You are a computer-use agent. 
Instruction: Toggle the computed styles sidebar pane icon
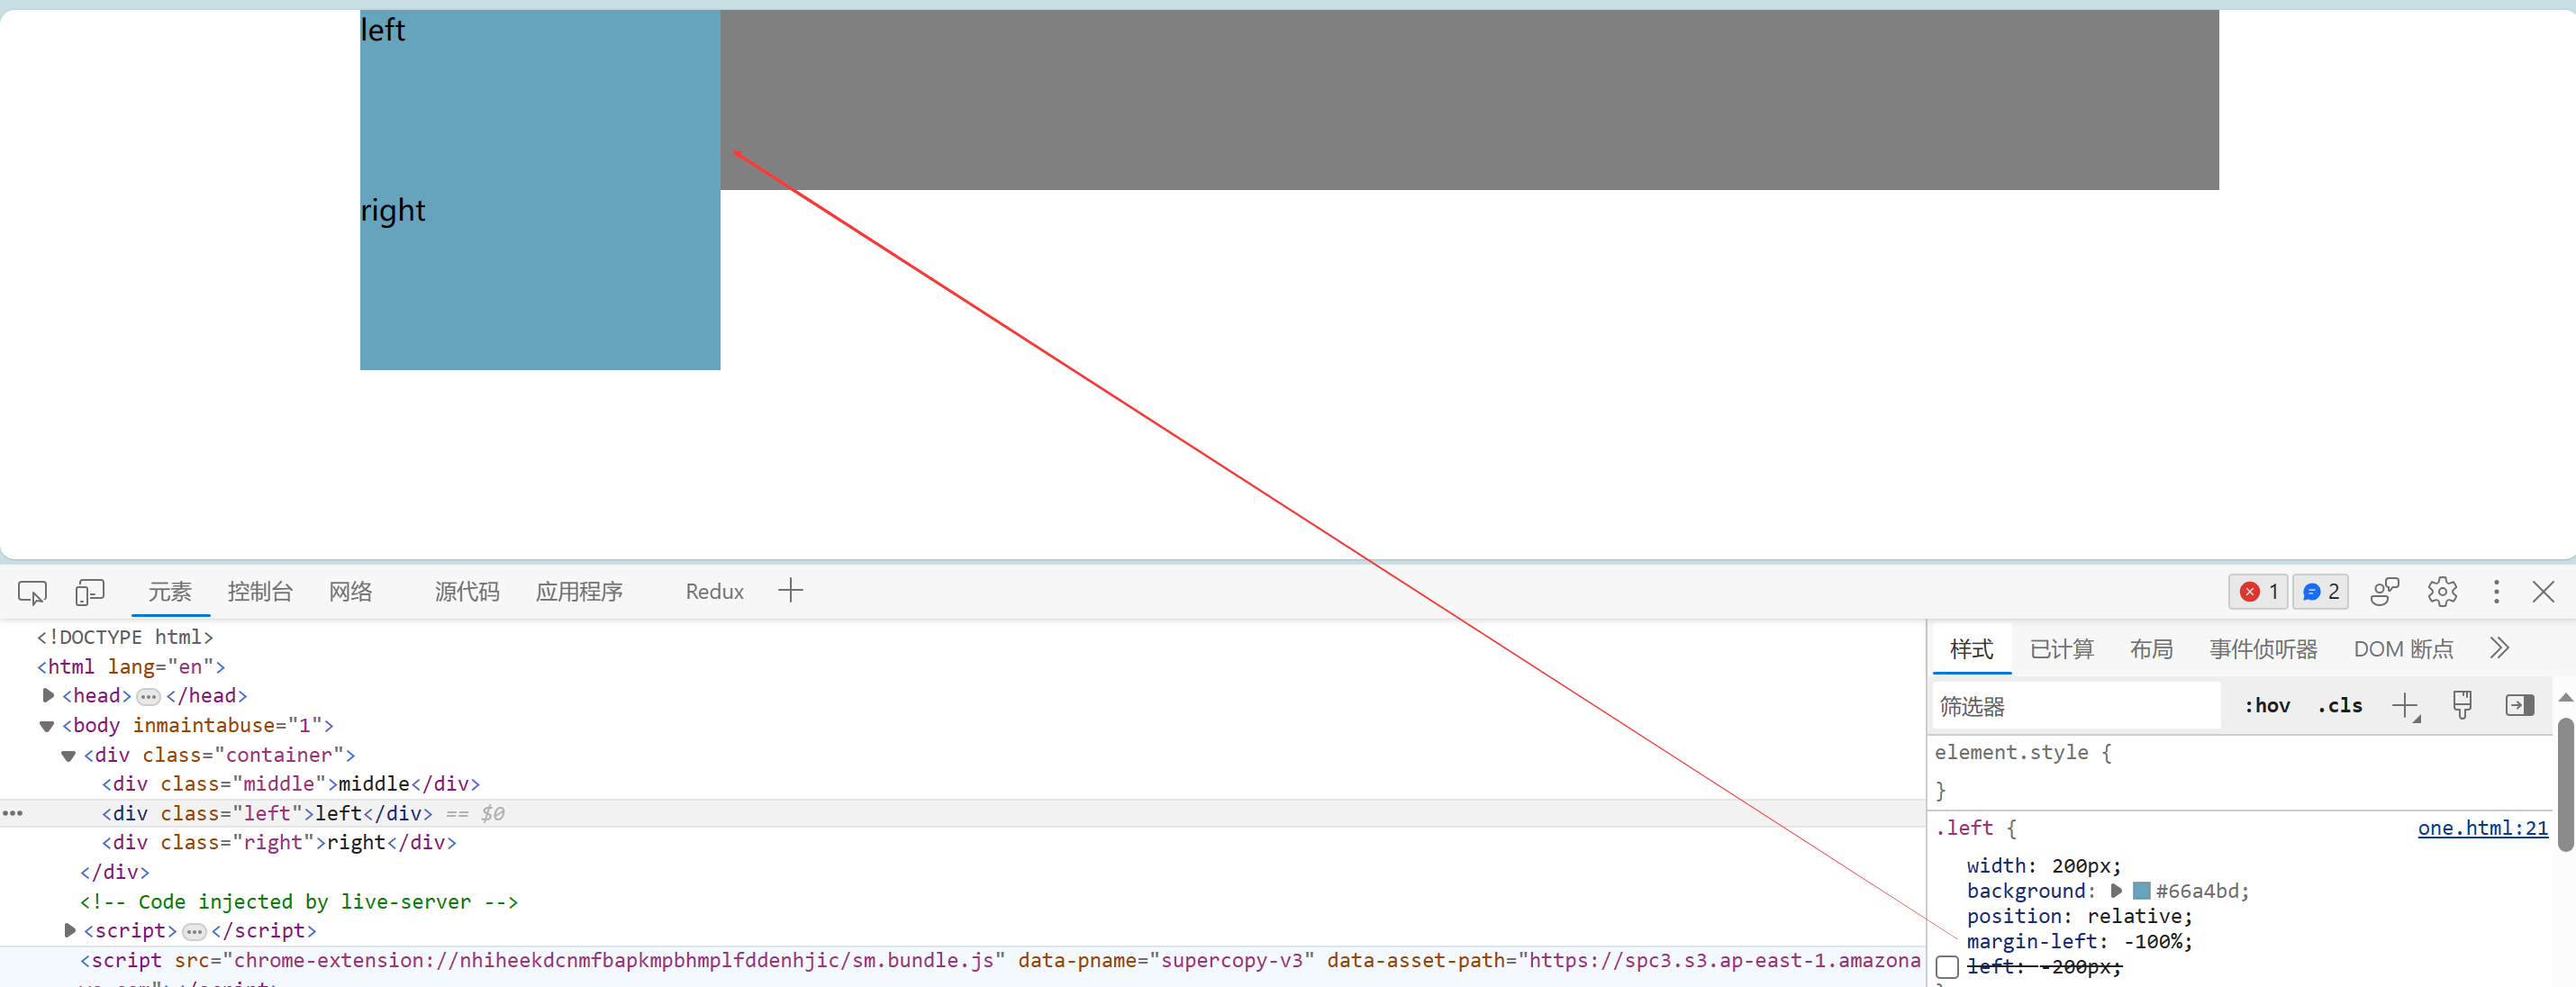pyautogui.click(x=2519, y=705)
